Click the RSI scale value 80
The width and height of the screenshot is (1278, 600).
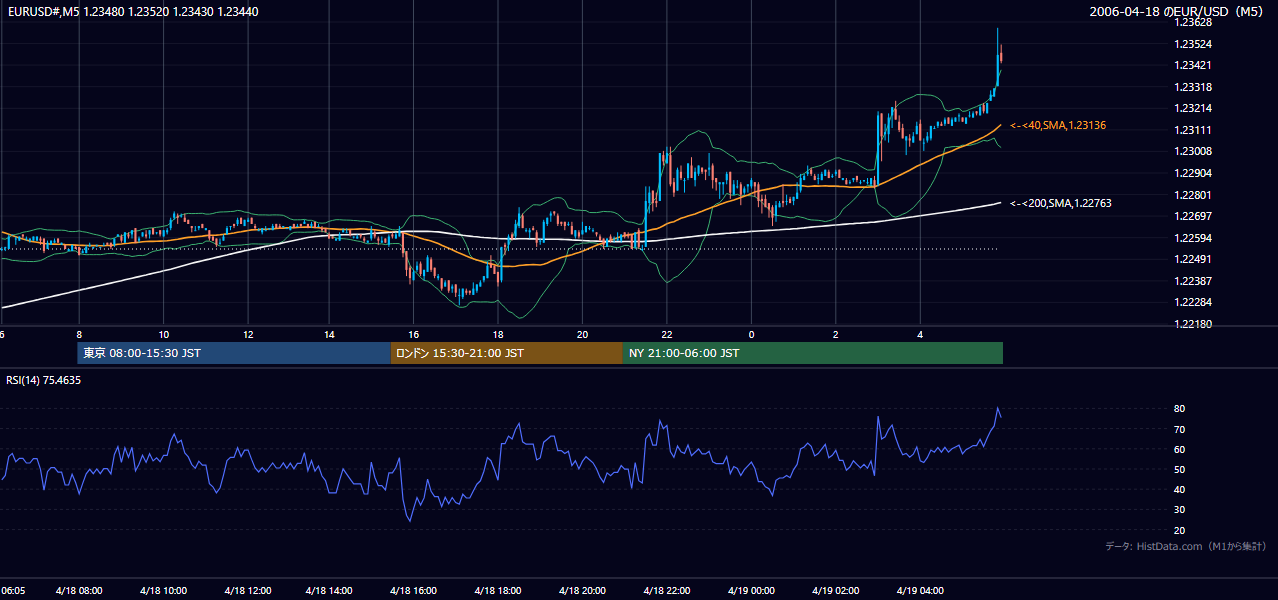[1180, 409]
